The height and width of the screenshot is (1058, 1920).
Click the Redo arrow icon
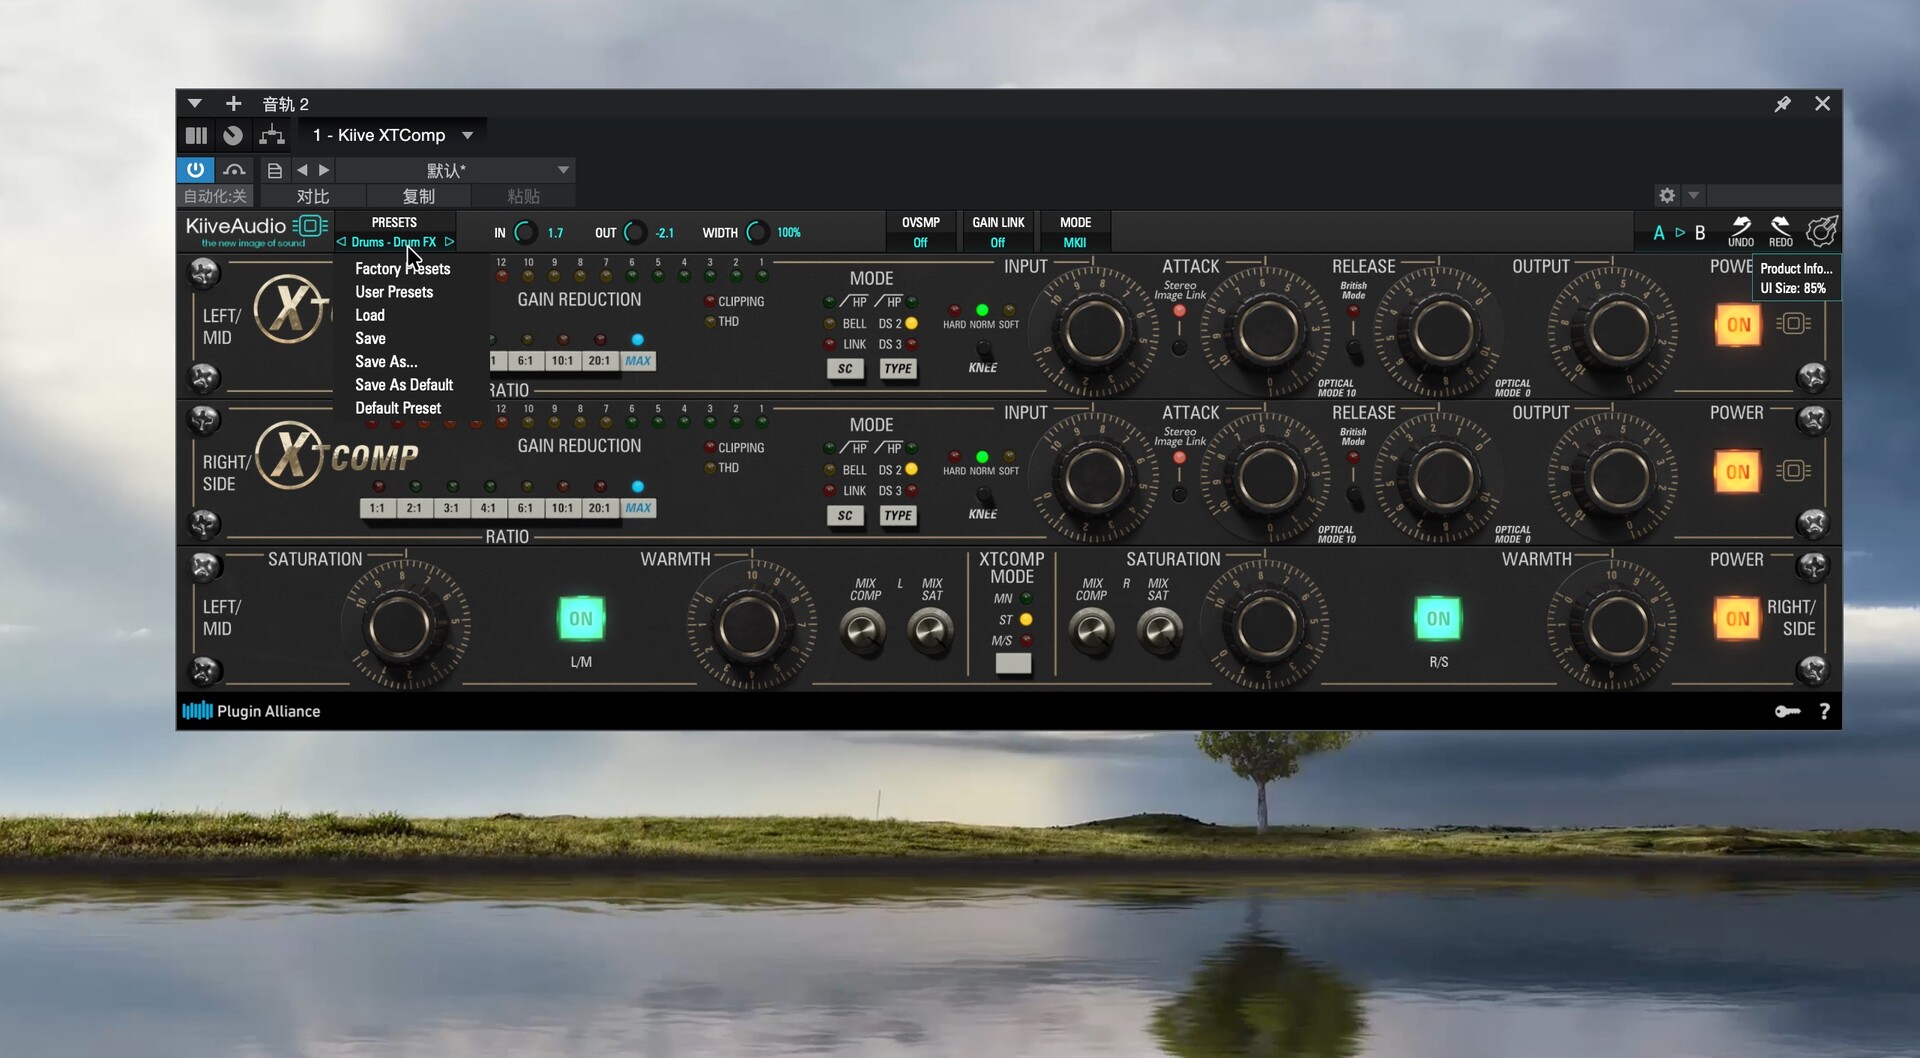point(1780,227)
